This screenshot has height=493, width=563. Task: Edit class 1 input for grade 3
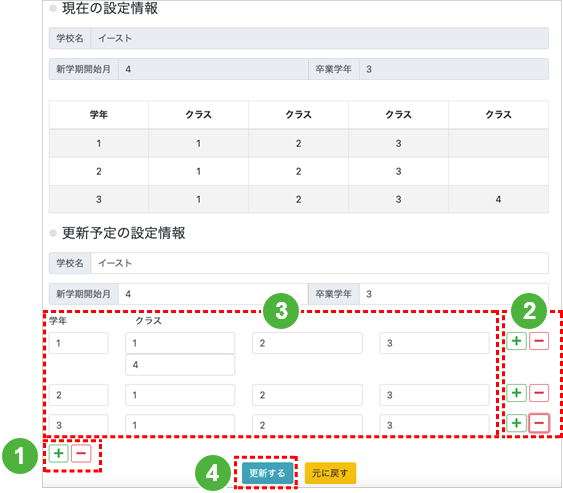[x=180, y=425]
